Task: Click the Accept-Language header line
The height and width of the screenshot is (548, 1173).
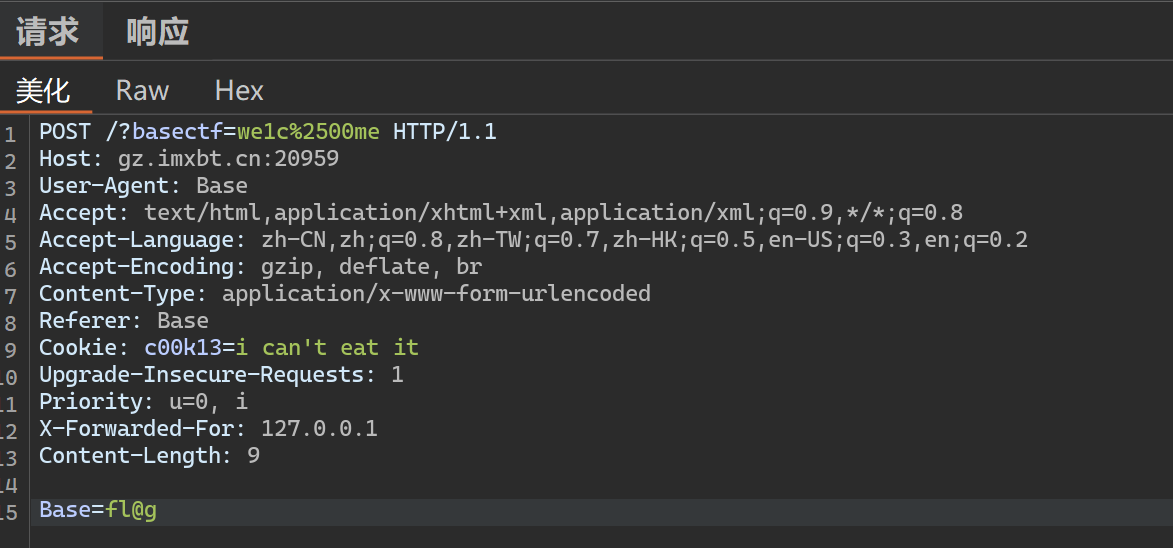Action: pos(533,240)
